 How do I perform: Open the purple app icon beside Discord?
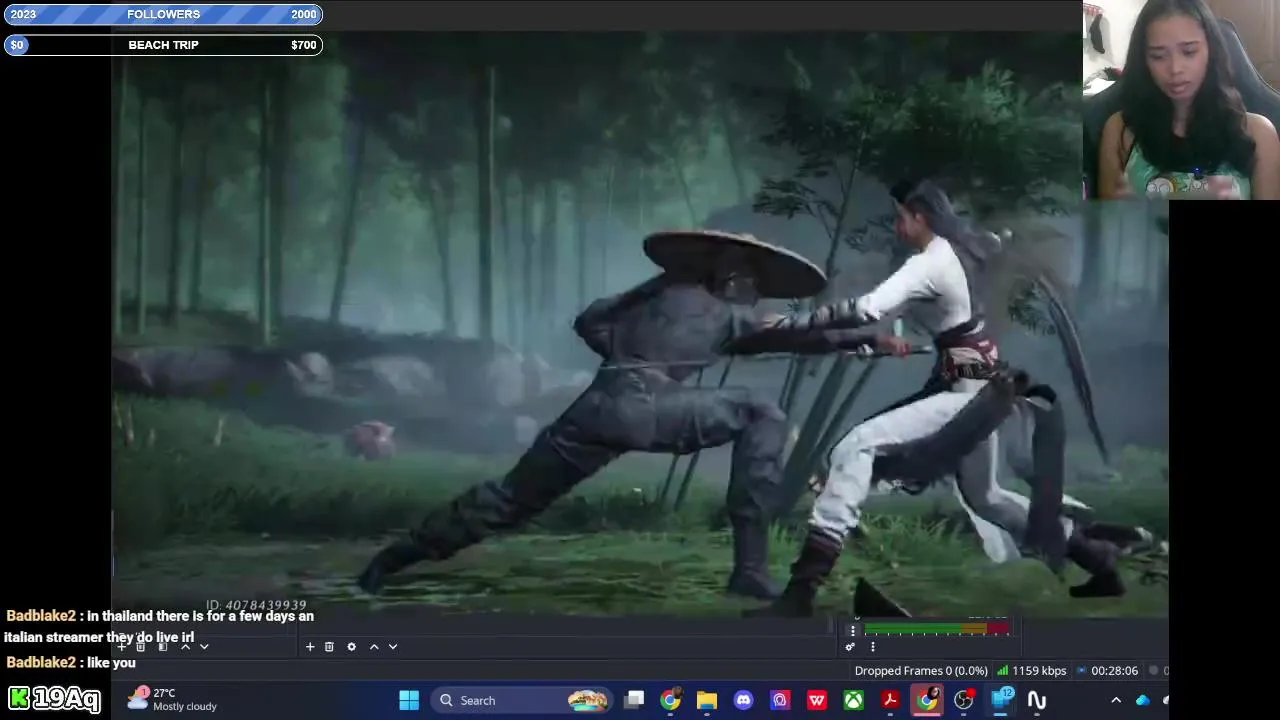780,700
